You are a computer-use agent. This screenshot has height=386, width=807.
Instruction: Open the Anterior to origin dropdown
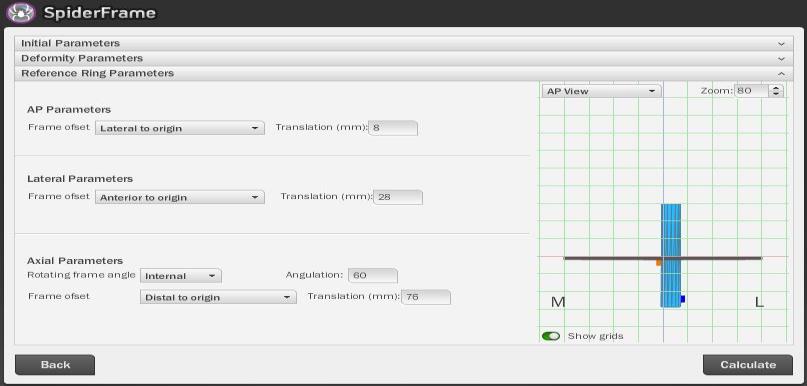tap(180, 197)
